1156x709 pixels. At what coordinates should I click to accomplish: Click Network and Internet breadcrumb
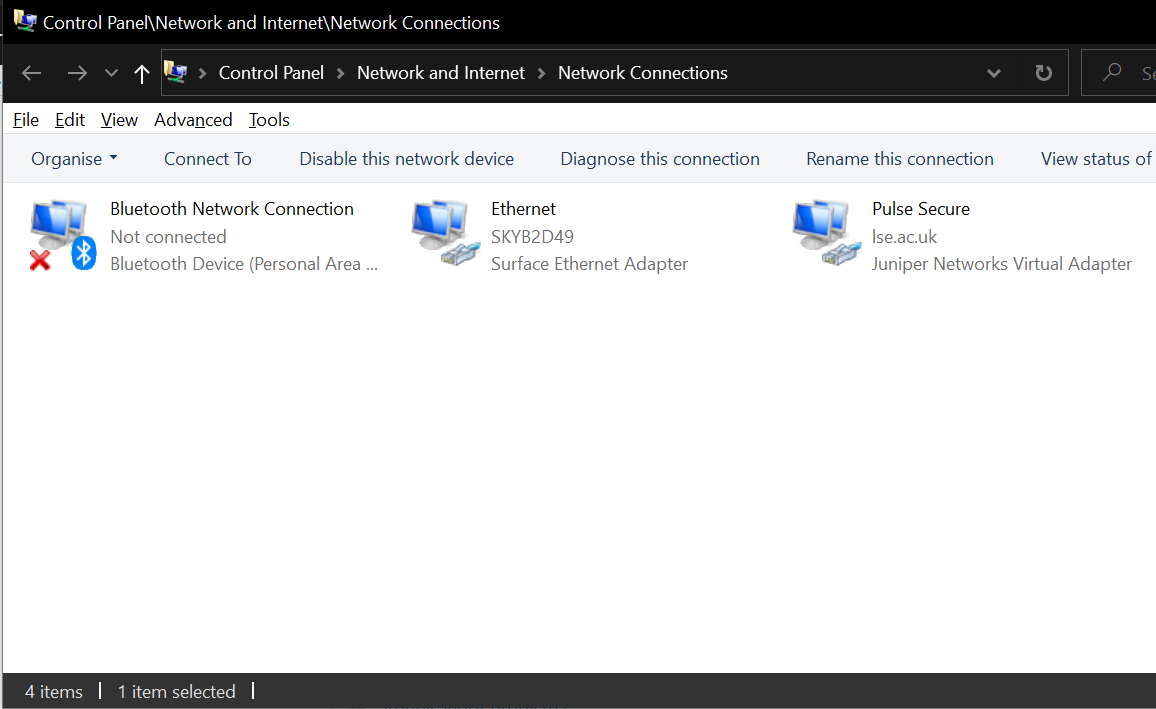click(441, 73)
